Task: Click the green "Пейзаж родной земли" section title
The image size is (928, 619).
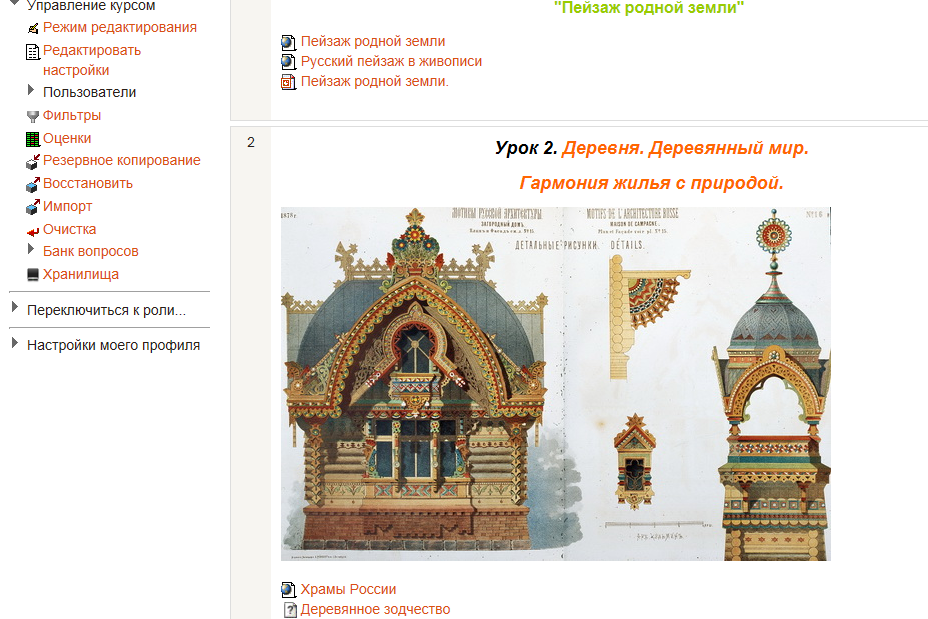Action: [x=649, y=8]
